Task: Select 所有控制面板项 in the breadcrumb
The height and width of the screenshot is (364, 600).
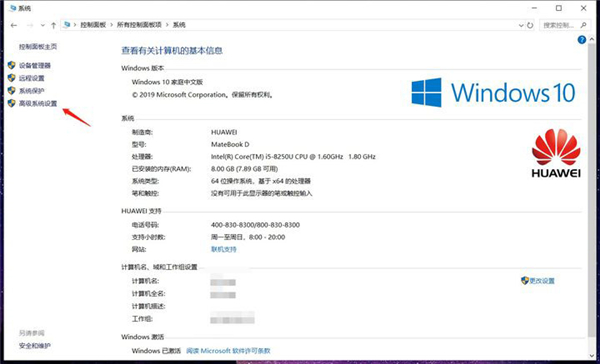Action: point(139,25)
